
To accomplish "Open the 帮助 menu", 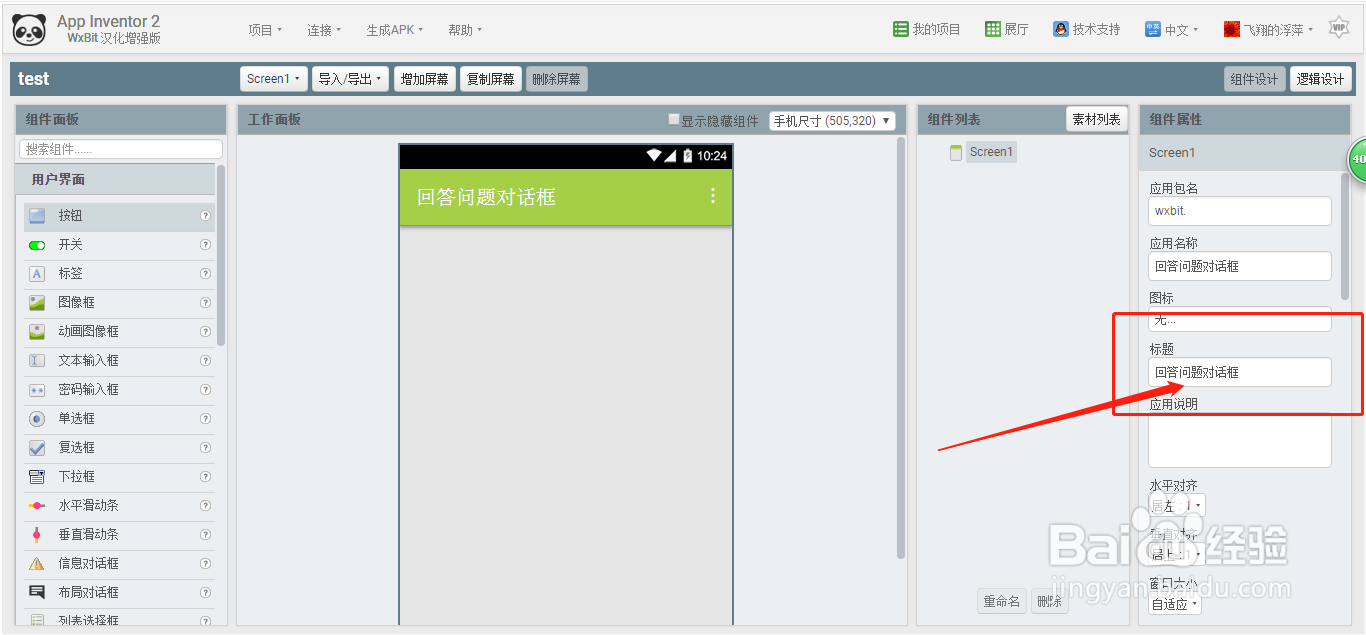I will (465, 30).
